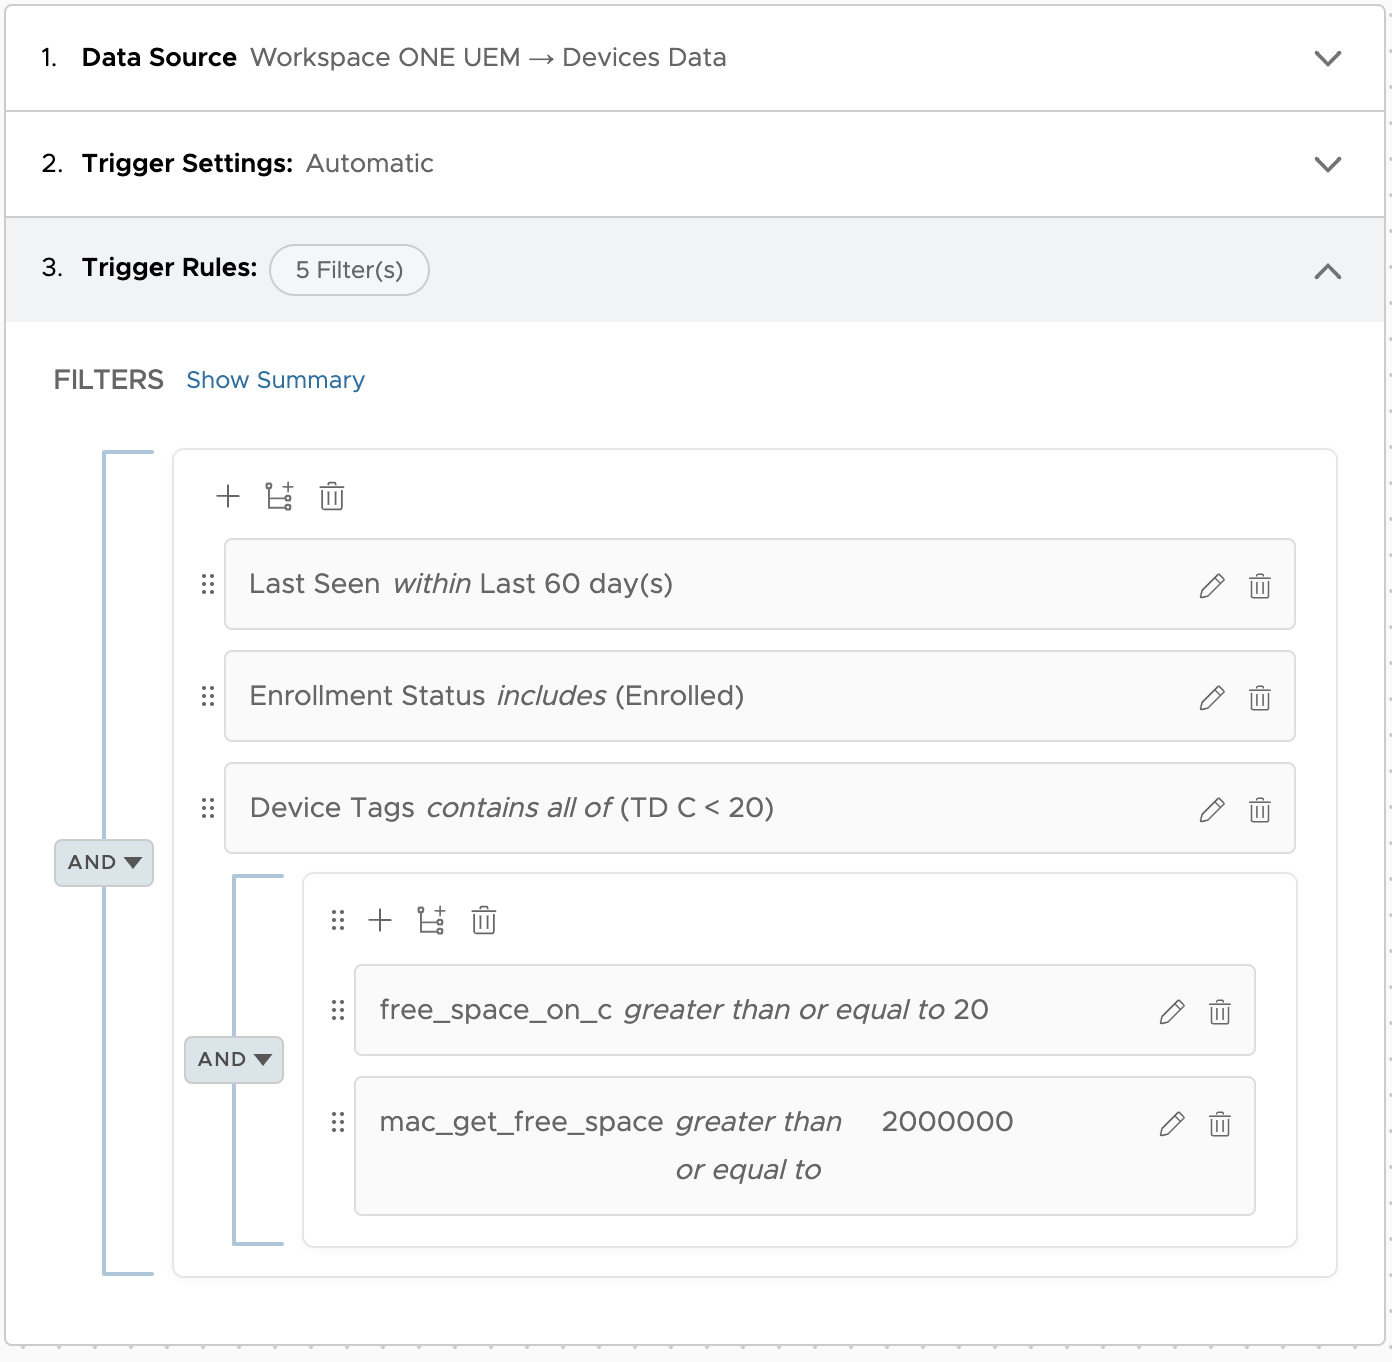Open the outer AND operator dropdown
1392x1362 pixels.
[103, 862]
